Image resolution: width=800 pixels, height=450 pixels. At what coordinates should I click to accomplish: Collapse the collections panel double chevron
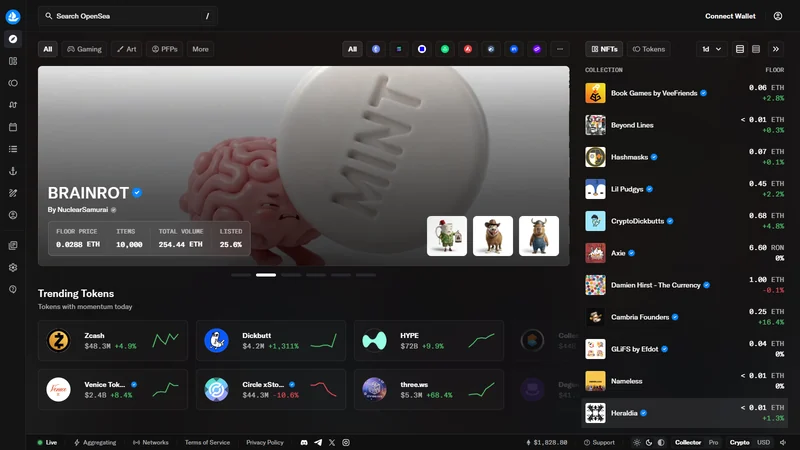(776, 49)
